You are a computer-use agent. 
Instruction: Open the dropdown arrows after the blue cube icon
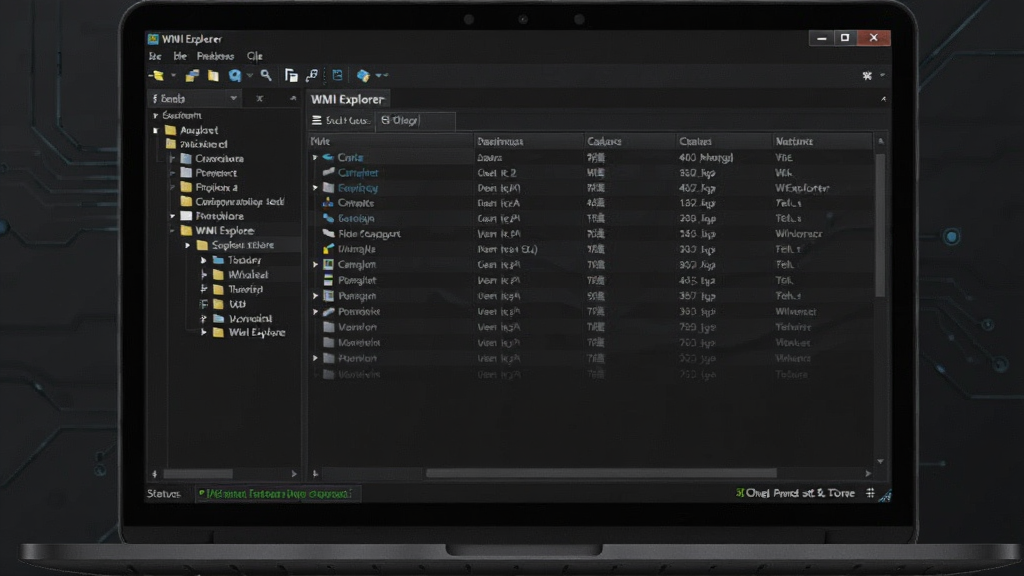tap(382, 76)
